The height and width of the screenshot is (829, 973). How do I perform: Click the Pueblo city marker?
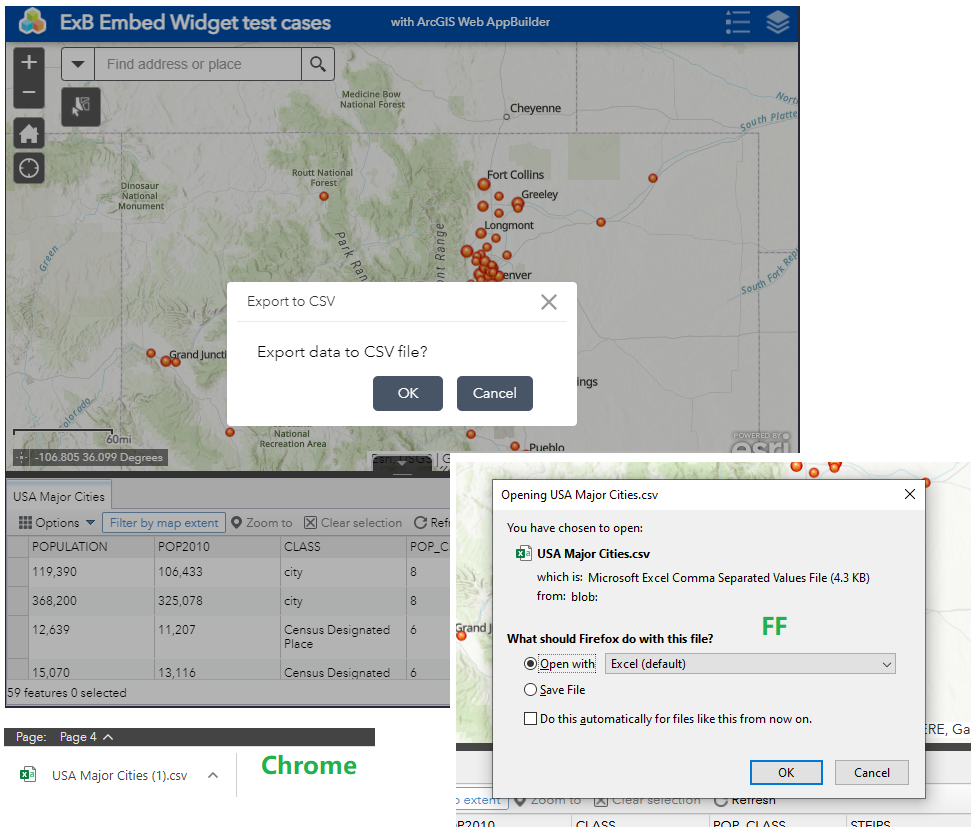(515, 446)
